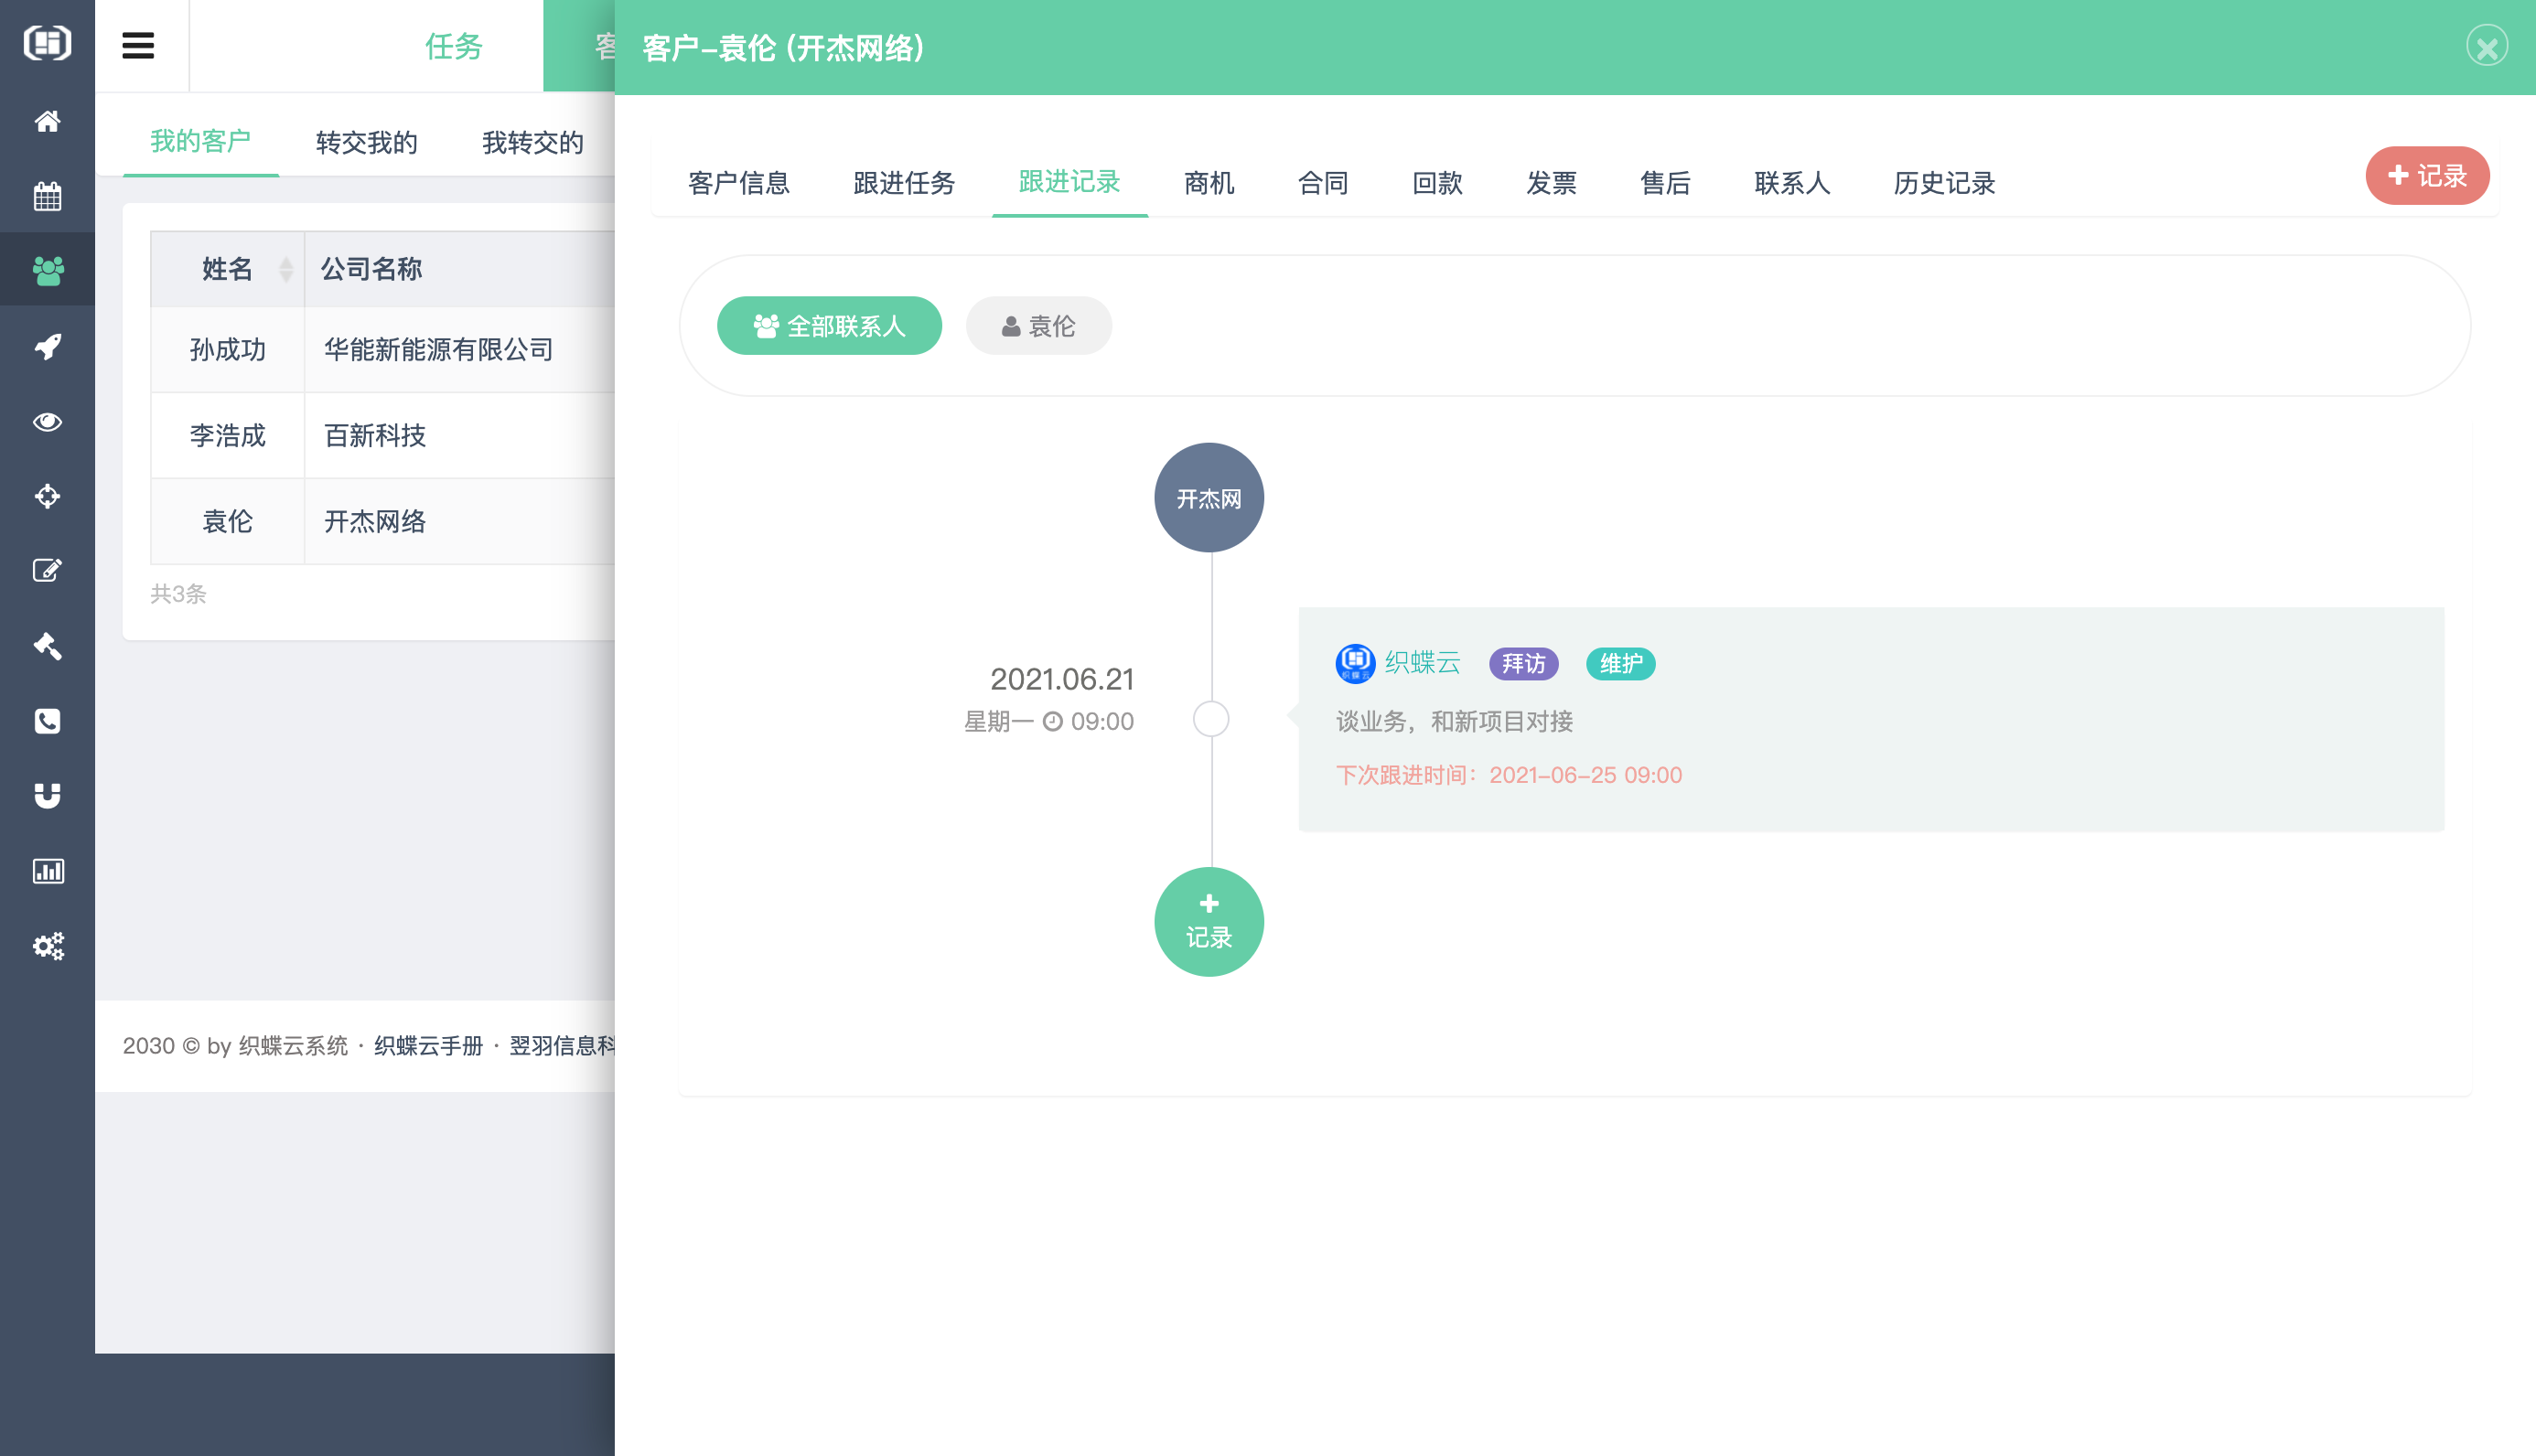
Task: Click the phone icon in the sidebar
Action: (x=47, y=721)
